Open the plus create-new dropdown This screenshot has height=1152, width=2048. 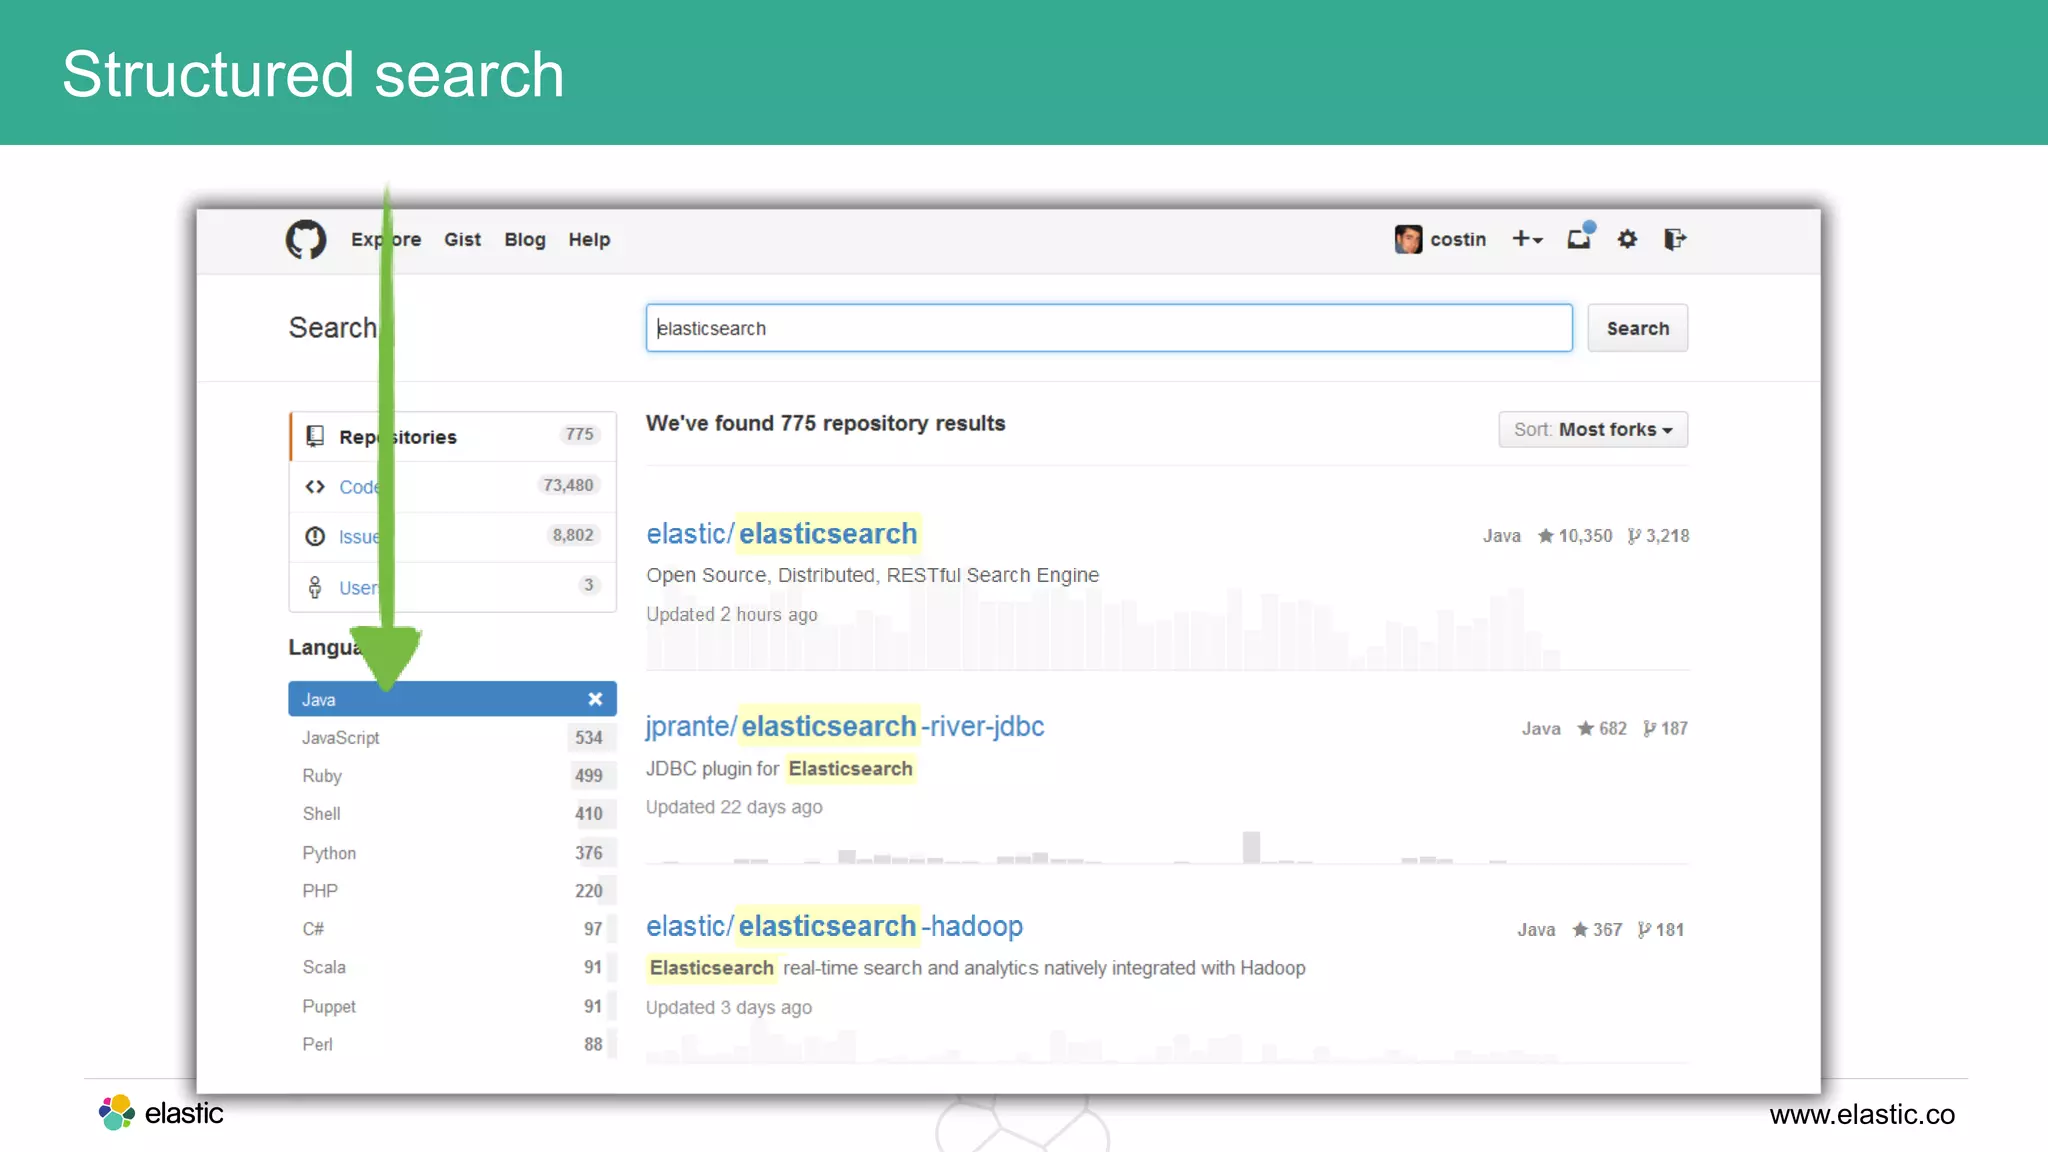point(1527,239)
